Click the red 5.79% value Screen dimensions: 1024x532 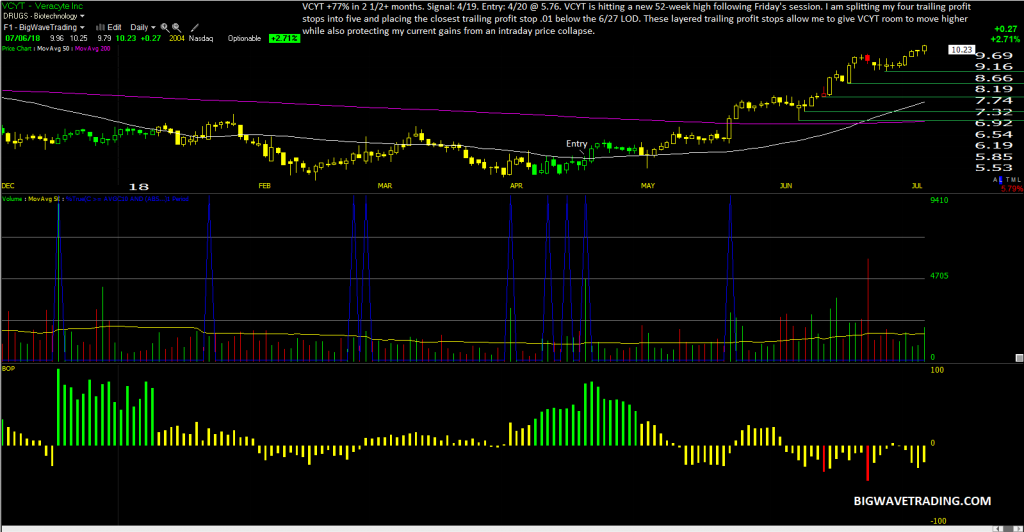1012,189
